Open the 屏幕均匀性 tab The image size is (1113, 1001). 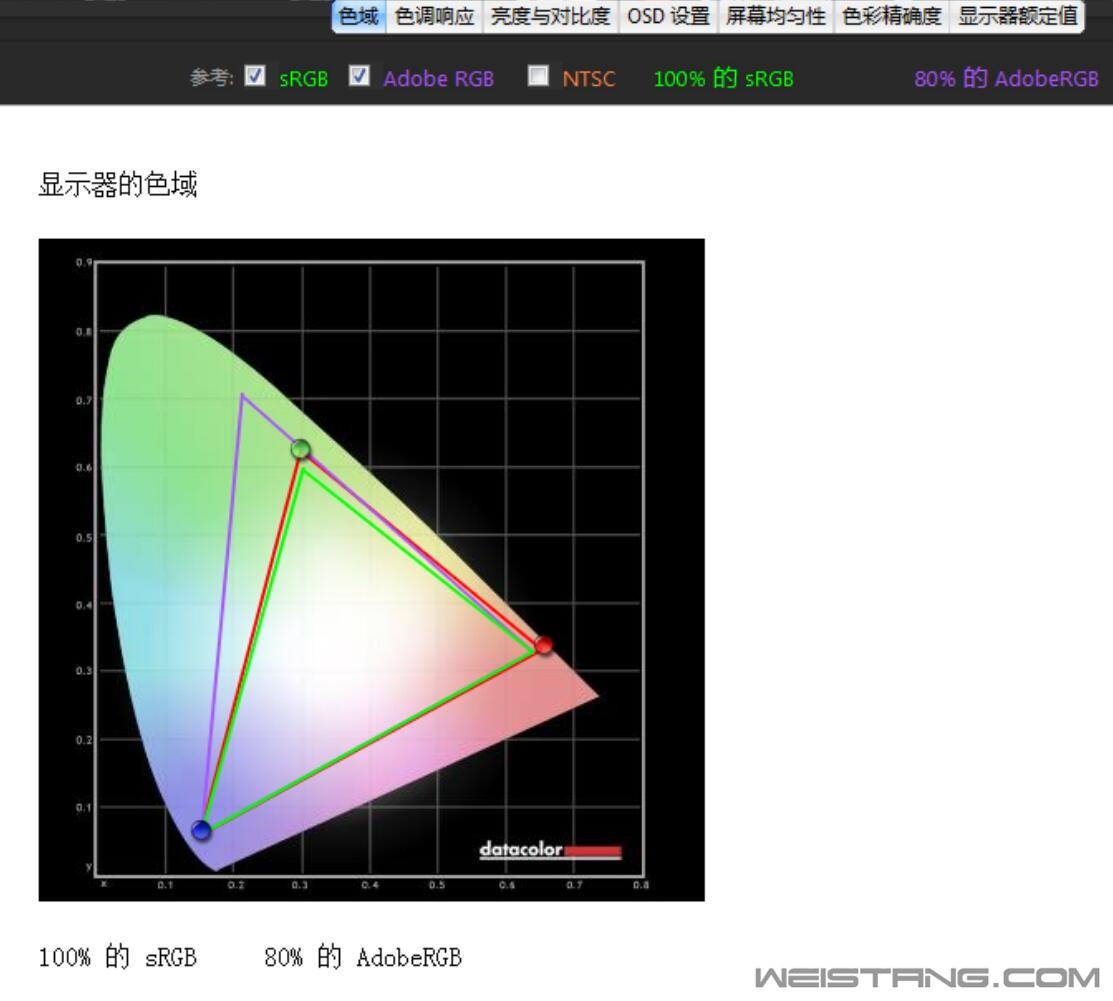776,16
